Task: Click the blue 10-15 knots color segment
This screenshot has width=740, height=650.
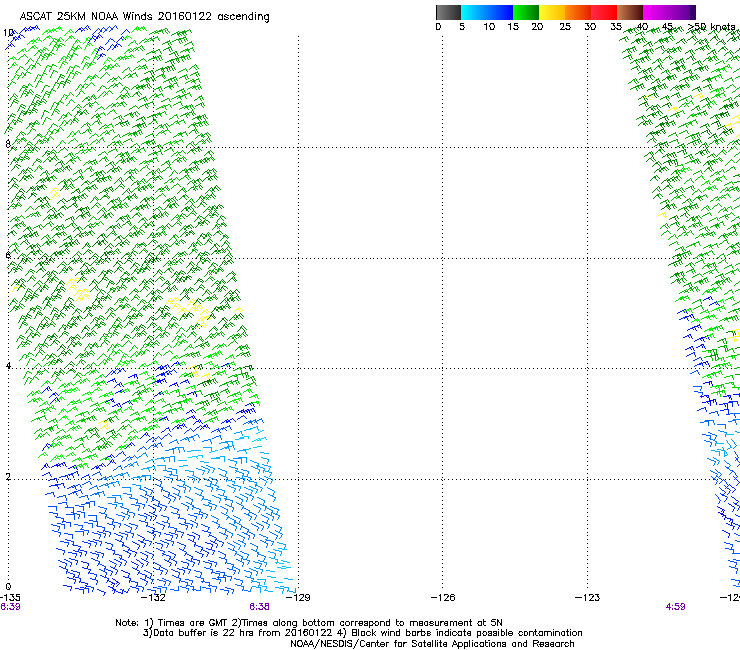Action: point(500,12)
